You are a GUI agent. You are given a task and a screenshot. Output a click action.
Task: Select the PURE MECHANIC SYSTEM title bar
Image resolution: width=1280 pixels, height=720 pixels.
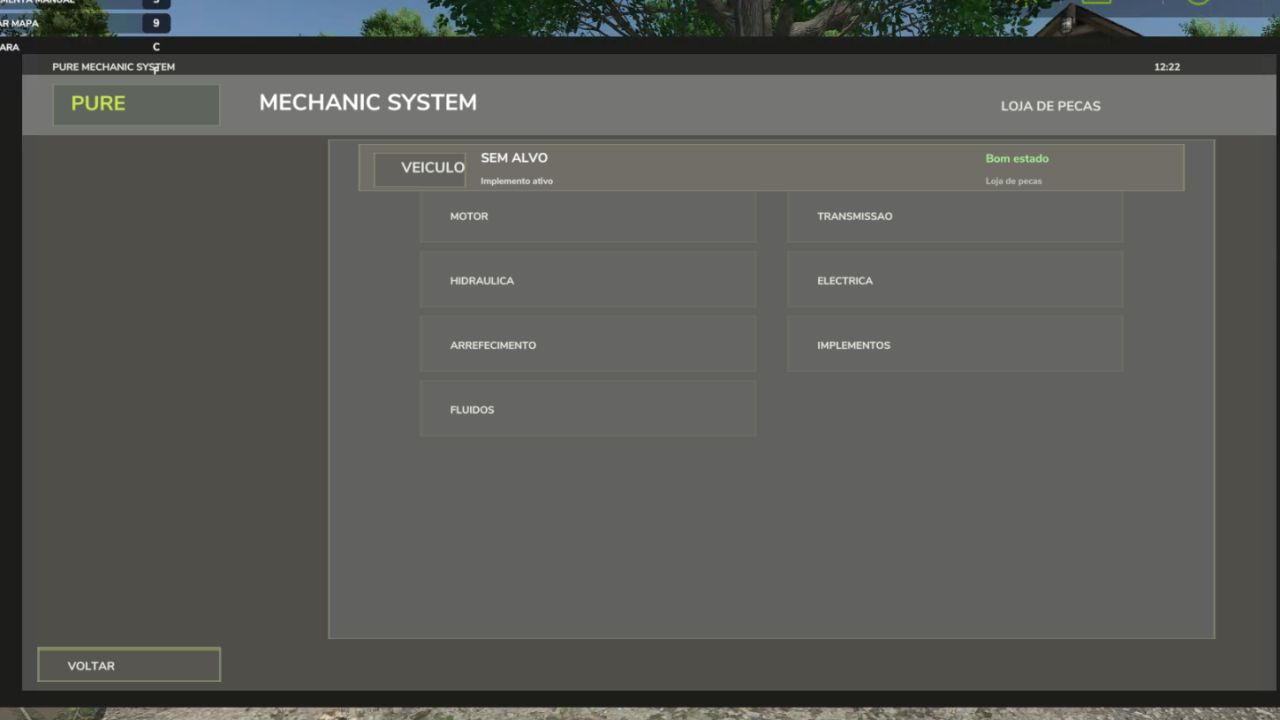[113, 66]
